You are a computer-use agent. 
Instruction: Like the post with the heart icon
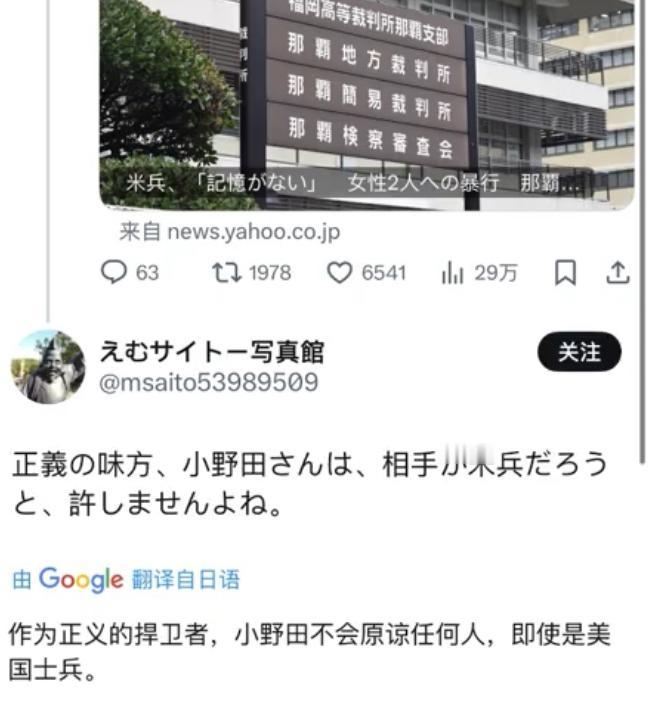click(x=340, y=273)
